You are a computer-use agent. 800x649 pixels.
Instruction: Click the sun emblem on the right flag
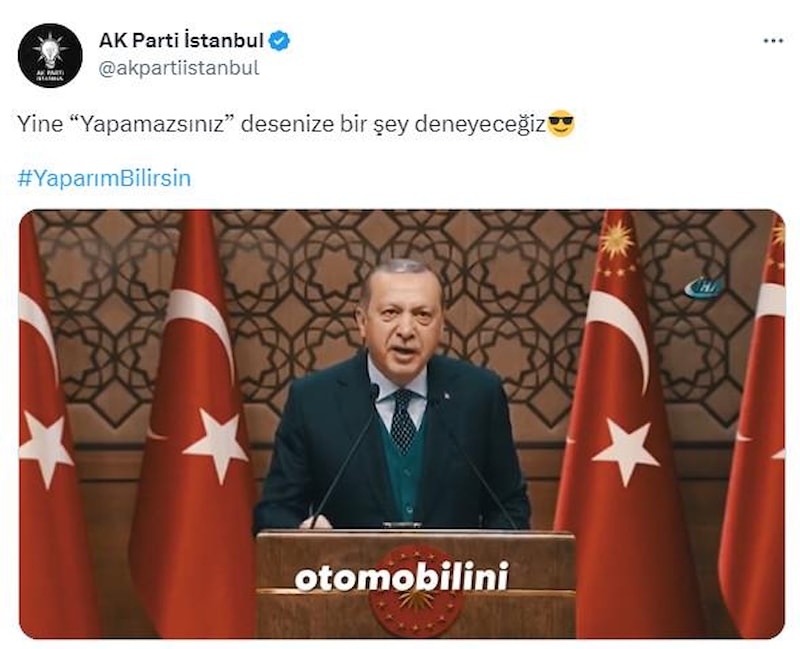[x=617, y=239]
